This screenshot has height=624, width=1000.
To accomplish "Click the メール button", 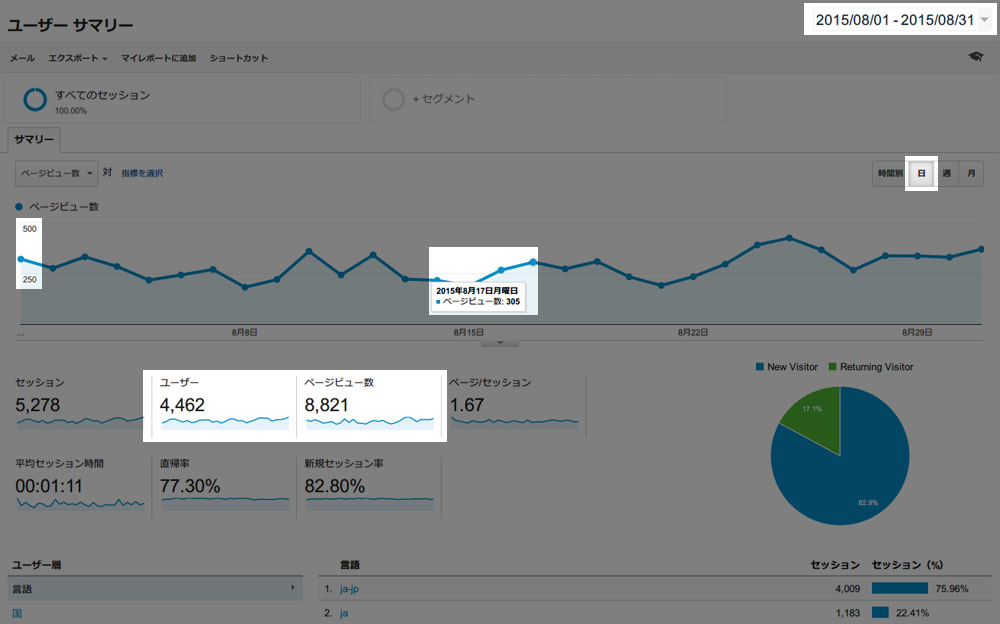I will [22, 58].
